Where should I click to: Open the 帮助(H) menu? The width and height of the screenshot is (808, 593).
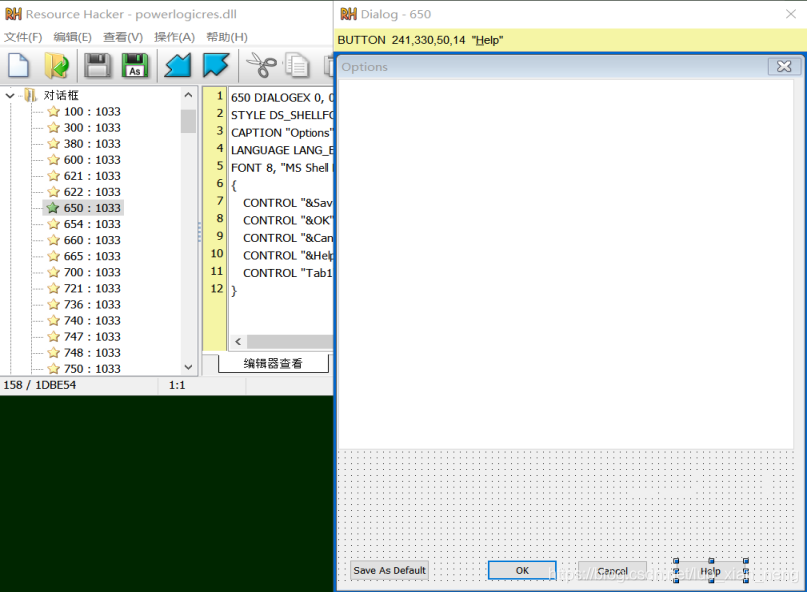(227, 37)
